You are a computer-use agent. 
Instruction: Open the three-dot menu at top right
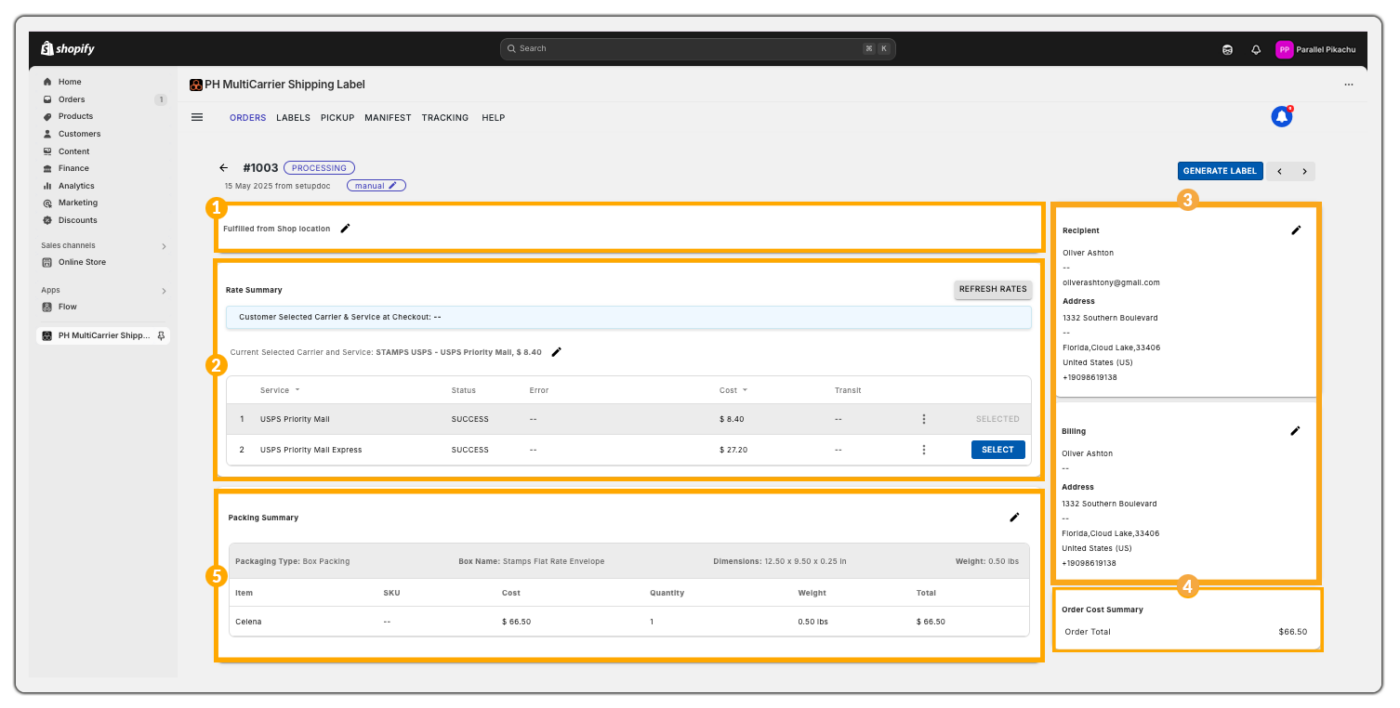1348,85
